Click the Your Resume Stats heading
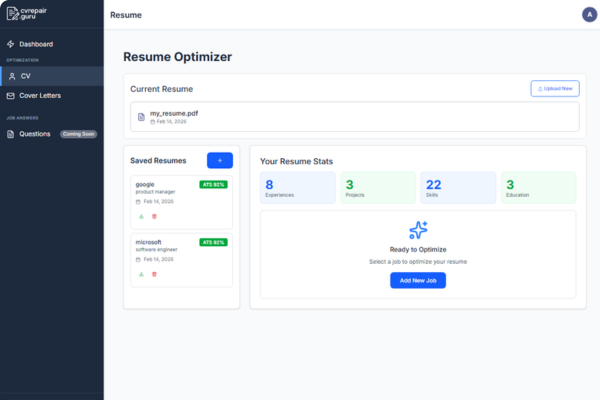 coord(297,162)
